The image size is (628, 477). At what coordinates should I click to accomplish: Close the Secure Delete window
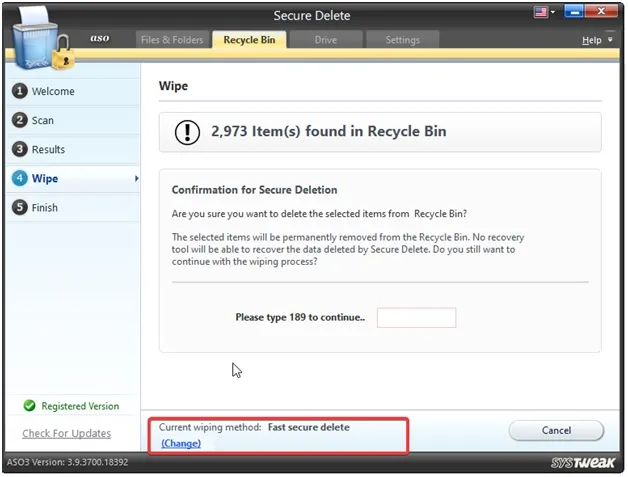[x=601, y=12]
